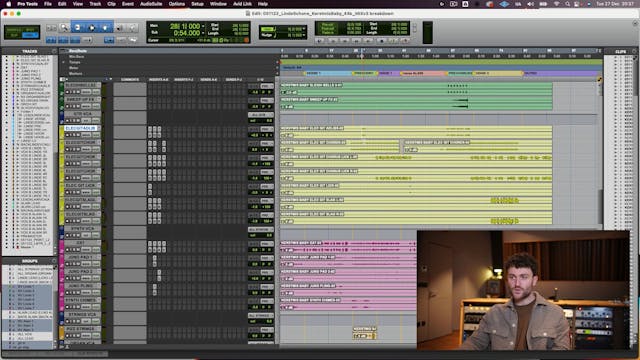The width and height of the screenshot is (640, 360).
Task: Select the Selector tool
Action: [92, 28]
